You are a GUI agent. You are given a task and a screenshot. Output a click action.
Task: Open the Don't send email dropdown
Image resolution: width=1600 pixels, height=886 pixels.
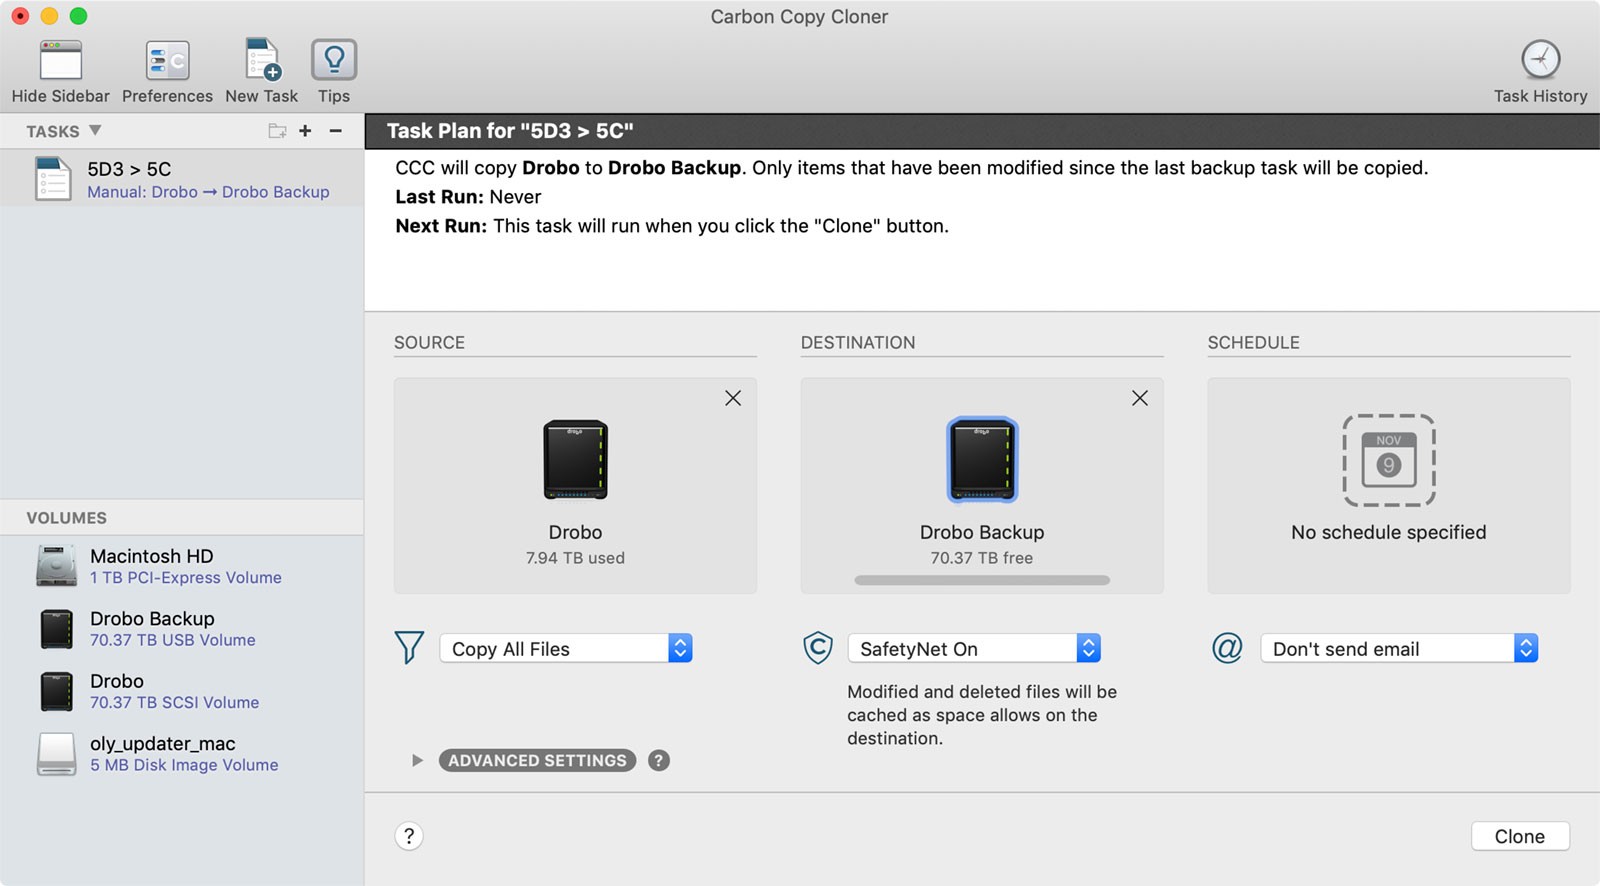[1399, 649]
